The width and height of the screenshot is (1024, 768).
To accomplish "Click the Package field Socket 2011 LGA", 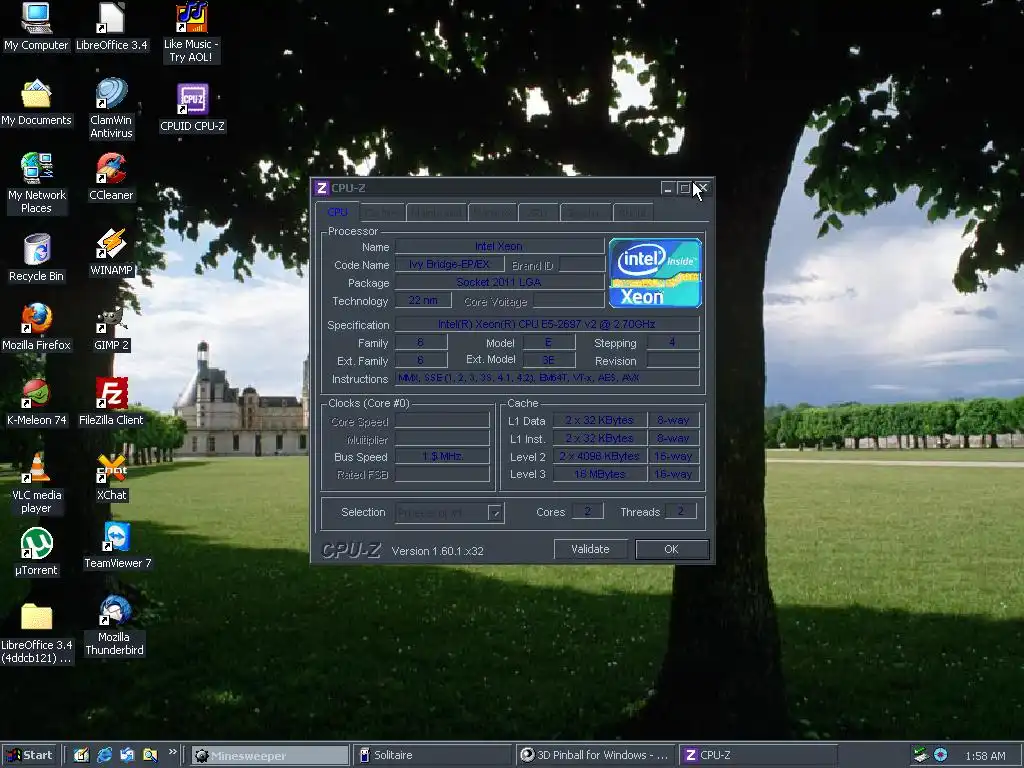I will click(500, 282).
